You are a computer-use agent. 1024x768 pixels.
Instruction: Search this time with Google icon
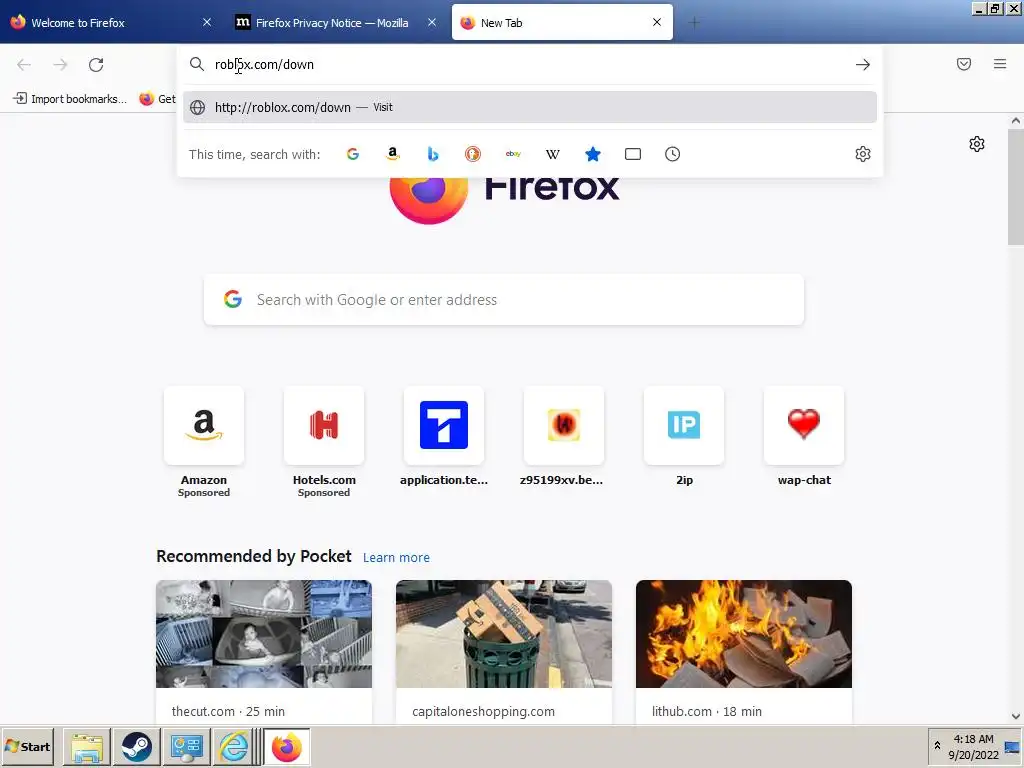353,154
